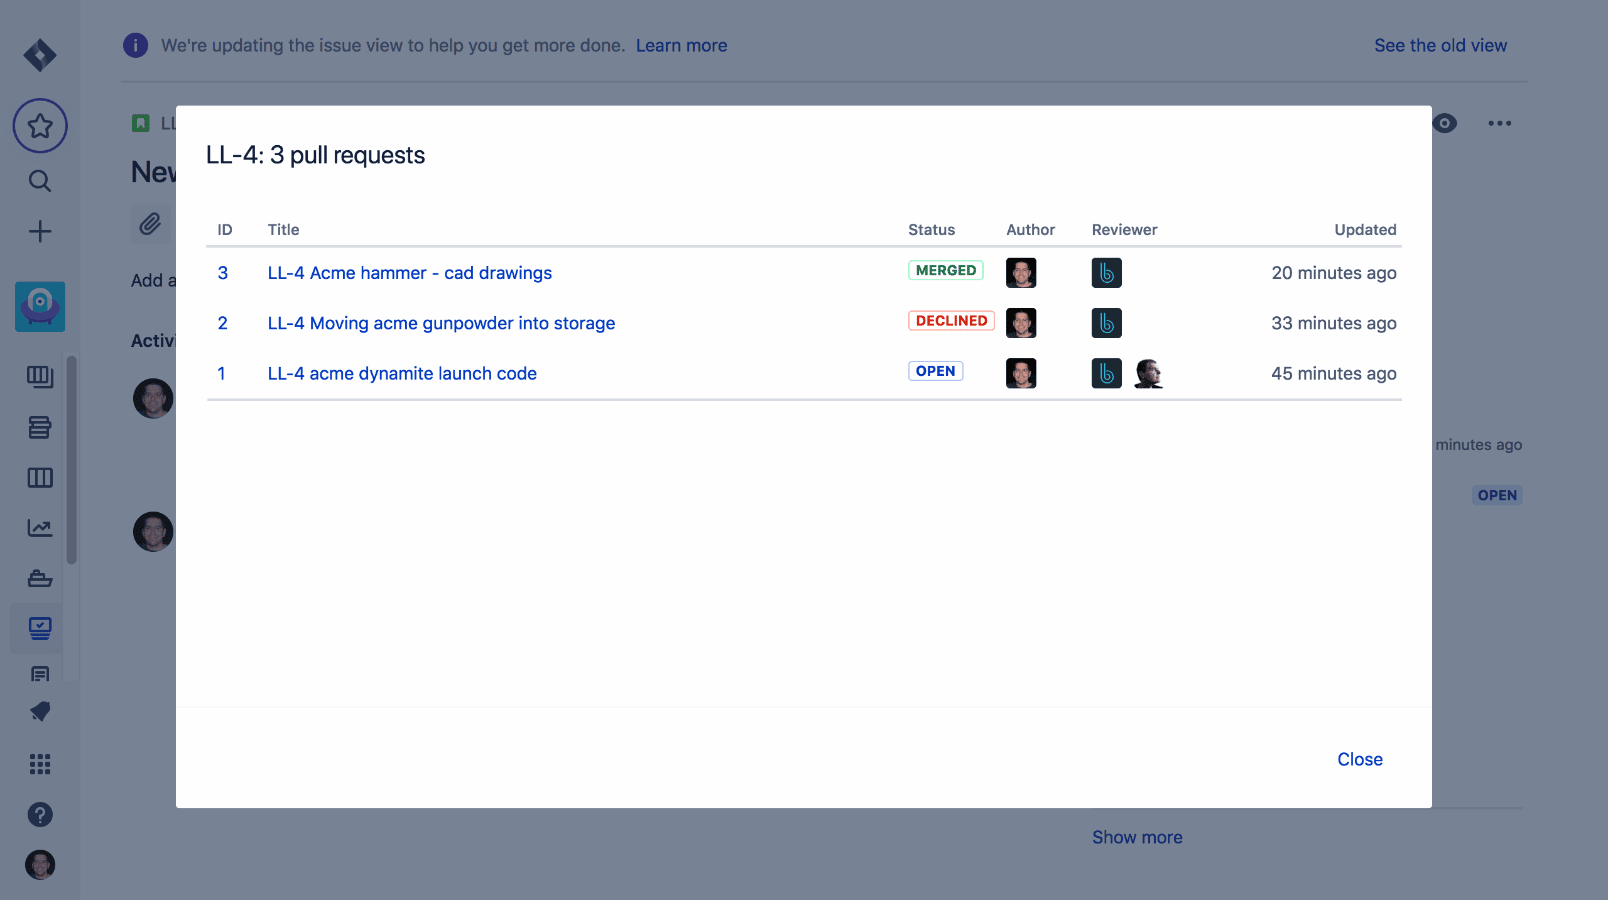Screen dimensions: 1608x900
Task: Click the Jira logo in the sidebar
Action: pos(40,55)
